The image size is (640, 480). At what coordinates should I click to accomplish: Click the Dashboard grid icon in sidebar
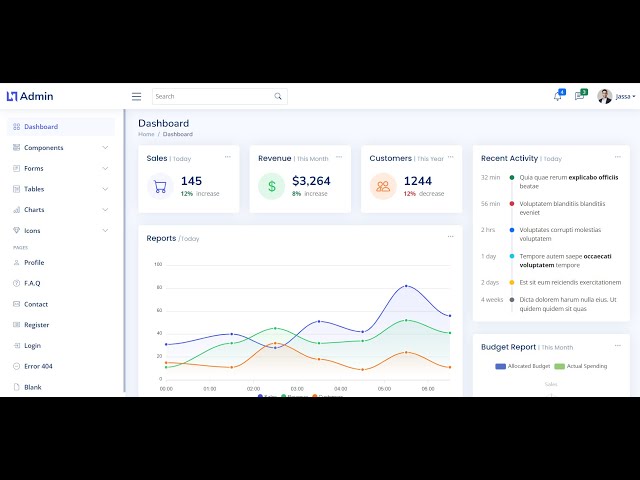tap(16, 127)
